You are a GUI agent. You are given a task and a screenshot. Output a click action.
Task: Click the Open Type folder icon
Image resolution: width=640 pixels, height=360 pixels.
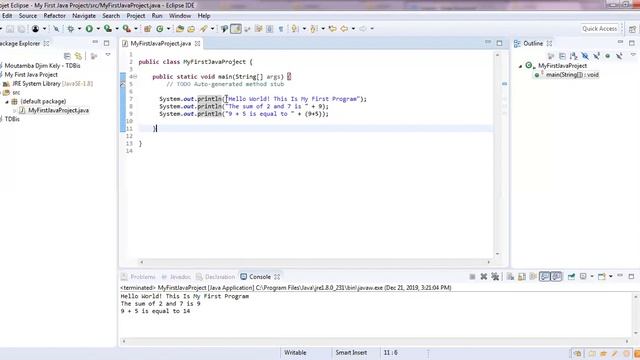pos(180,29)
